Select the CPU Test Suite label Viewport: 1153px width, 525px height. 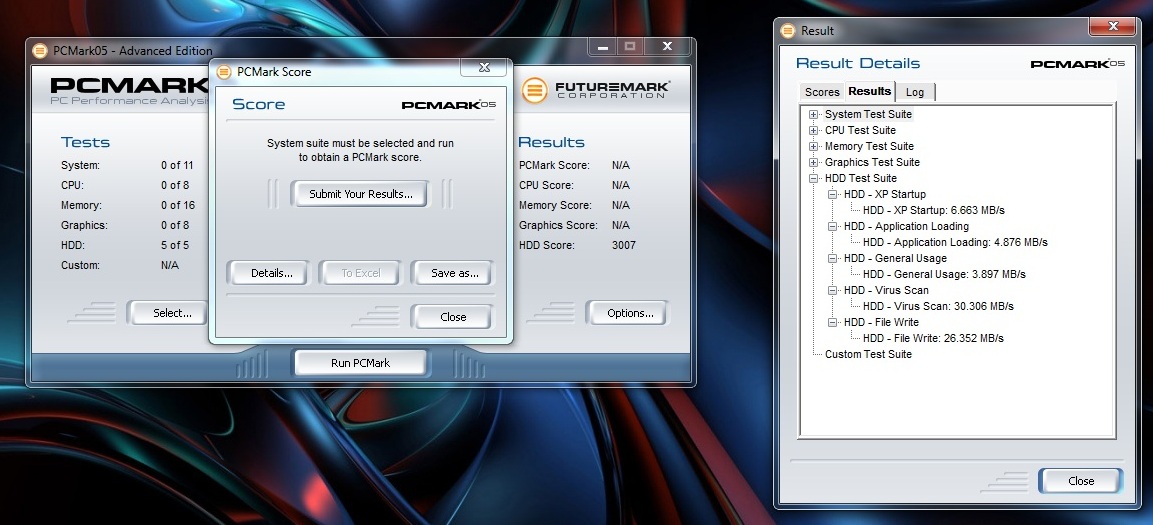pyautogui.click(x=860, y=130)
